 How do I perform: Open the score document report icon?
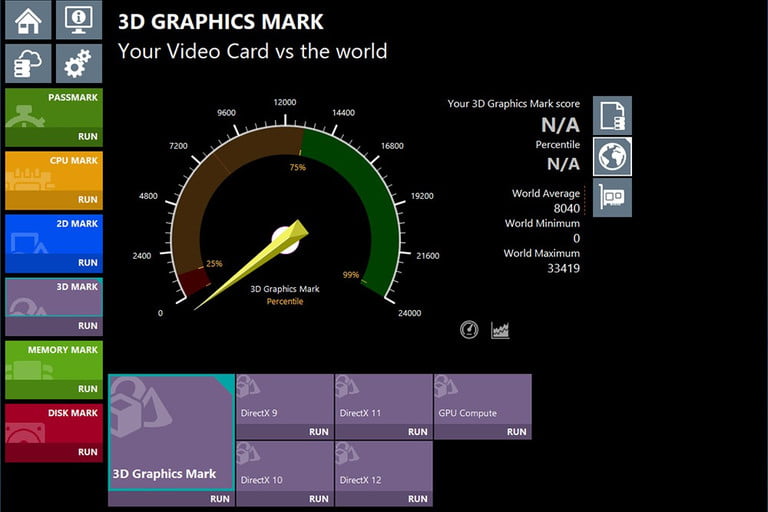pos(612,116)
